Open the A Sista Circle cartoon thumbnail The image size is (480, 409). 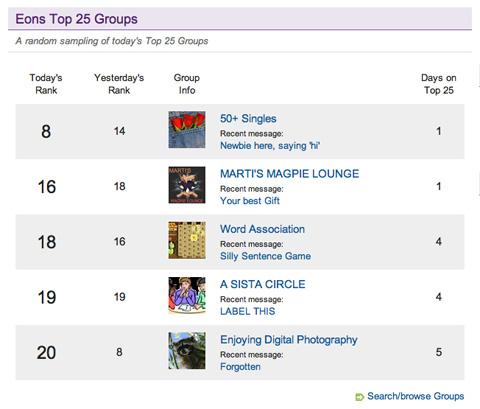coord(187,296)
